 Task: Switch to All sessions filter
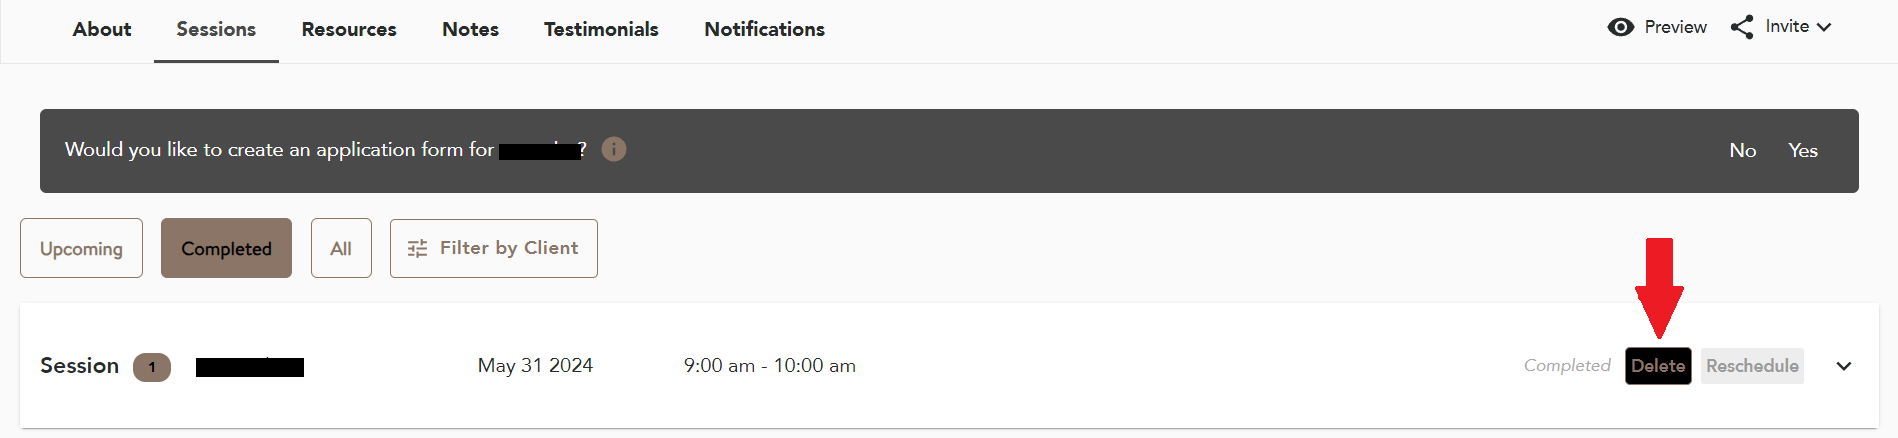(x=341, y=248)
